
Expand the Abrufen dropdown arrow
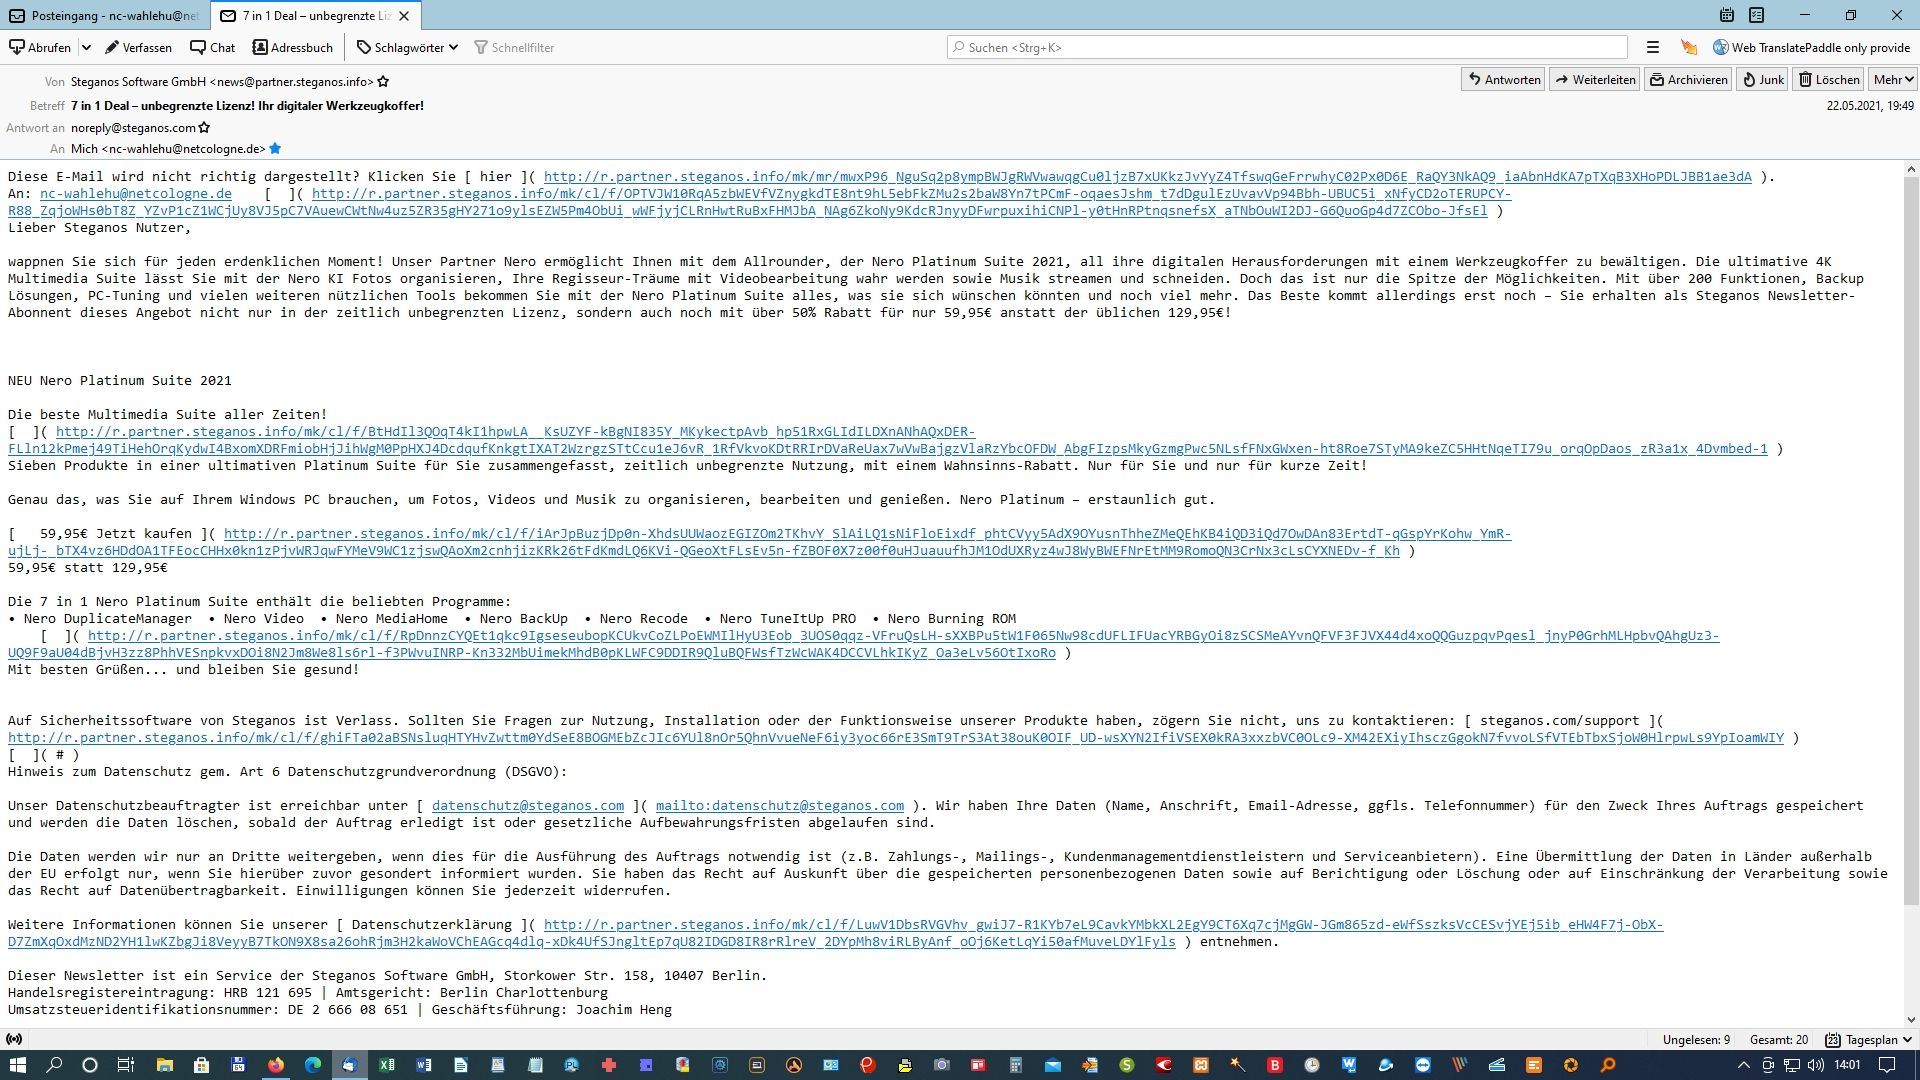coord(86,47)
